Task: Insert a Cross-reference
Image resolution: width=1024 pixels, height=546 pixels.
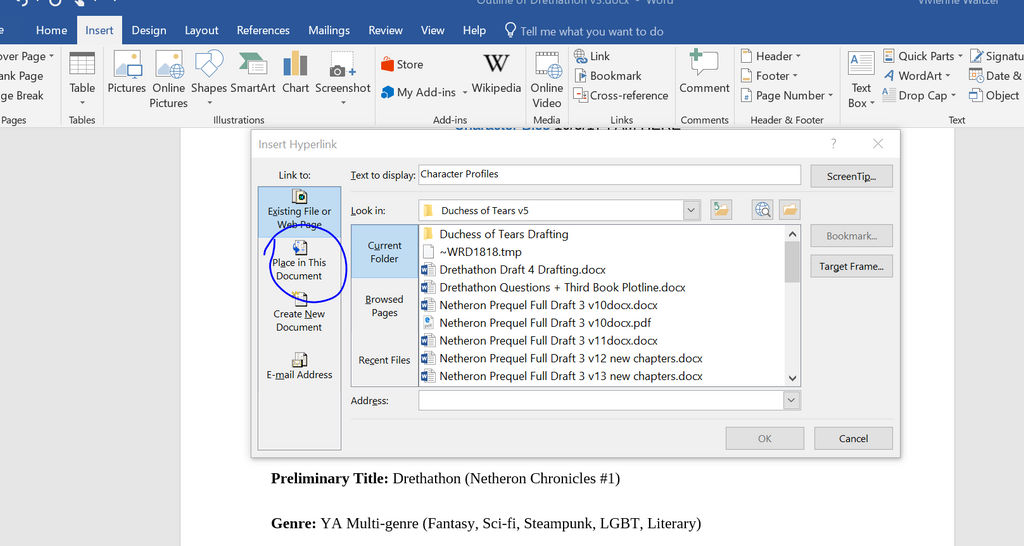Action: point(621,95)
